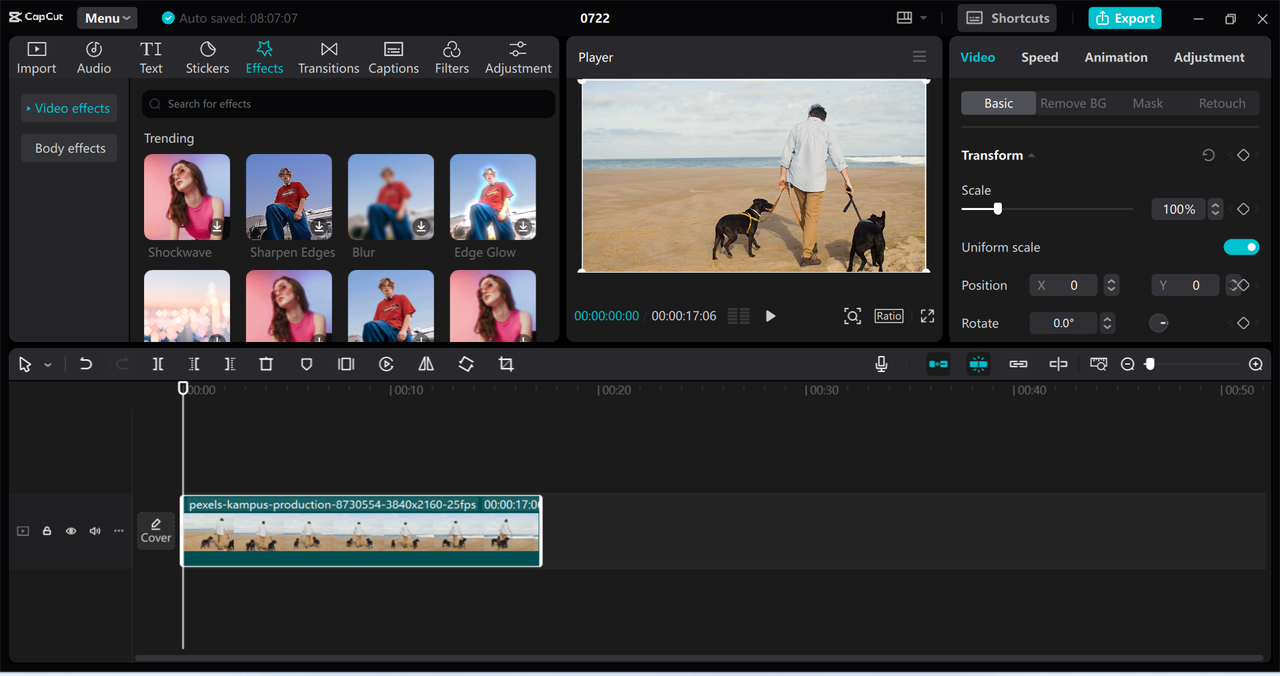Toggle the linkage chain icon
The image size is (1280, 676).
(x=1018, y=364)
